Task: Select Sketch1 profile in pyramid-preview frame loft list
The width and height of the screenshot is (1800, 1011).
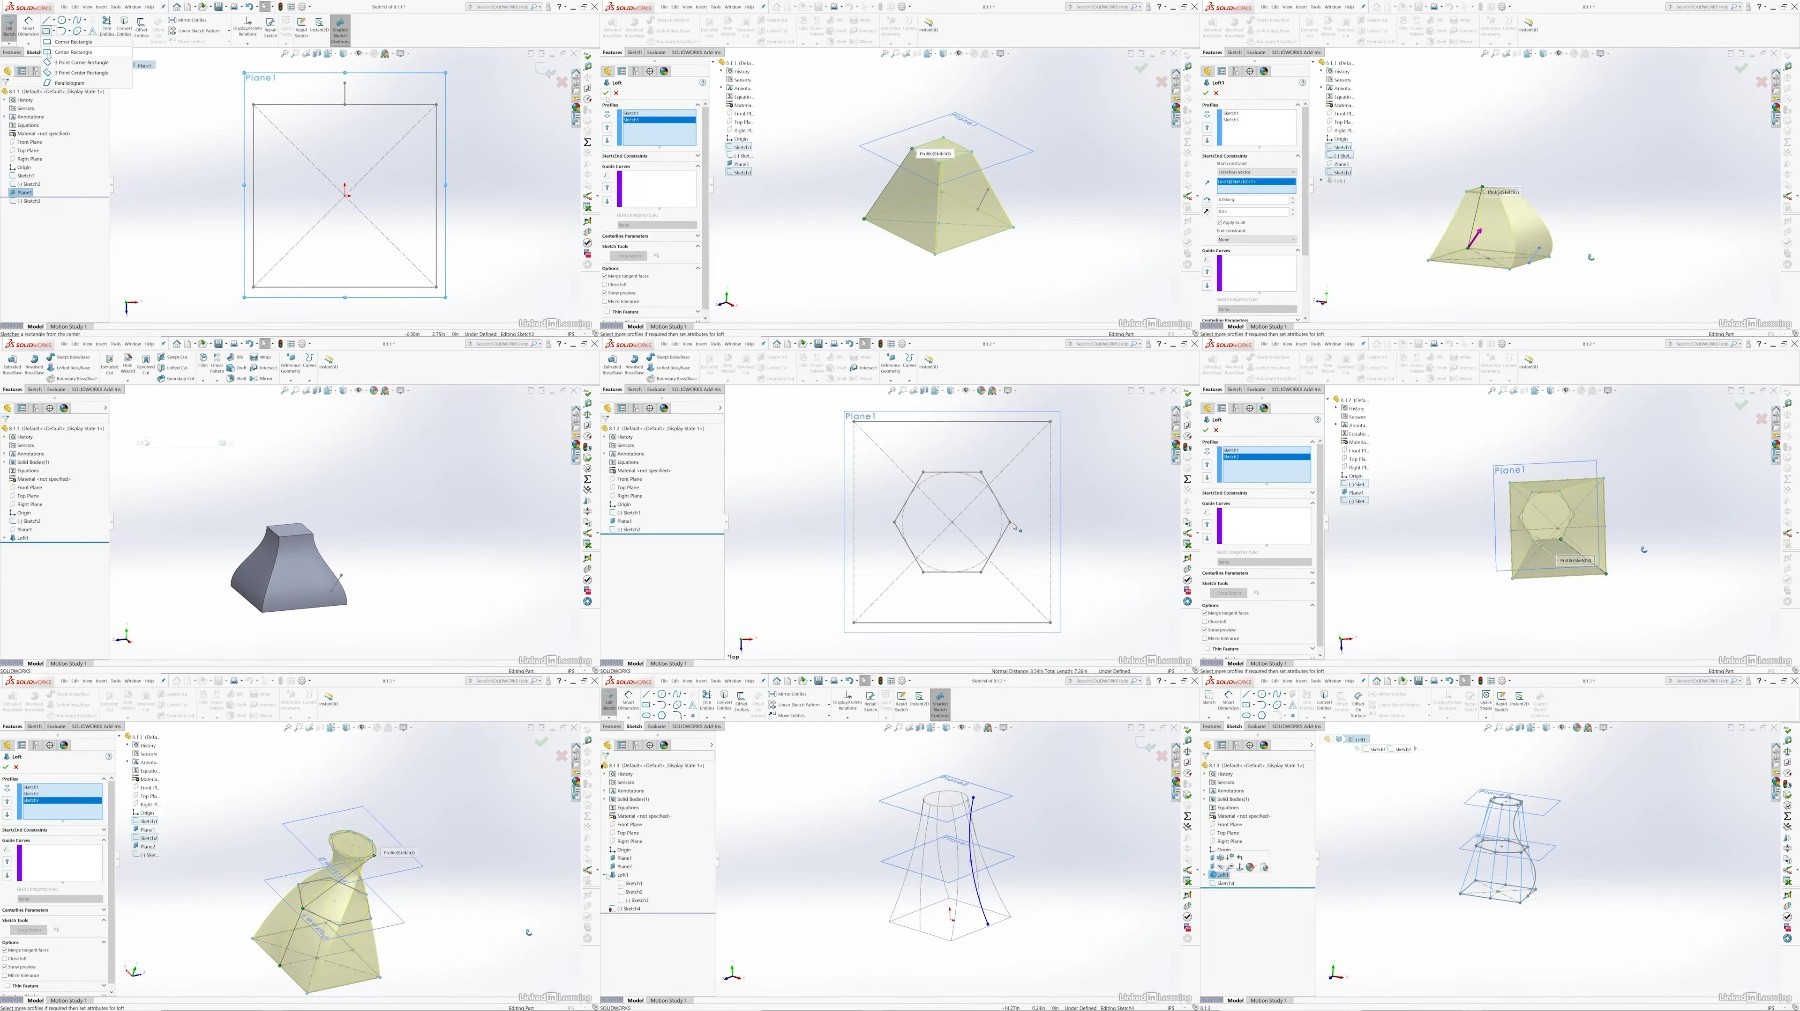Action: point(659,113)
